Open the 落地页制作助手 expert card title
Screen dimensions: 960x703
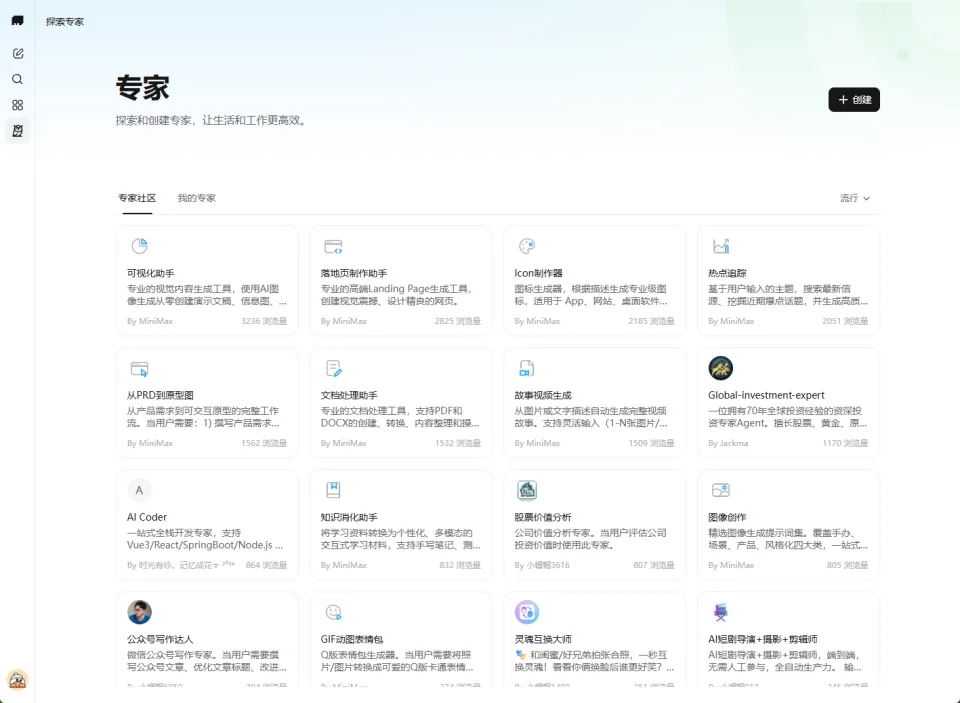(x=354, y=273)
